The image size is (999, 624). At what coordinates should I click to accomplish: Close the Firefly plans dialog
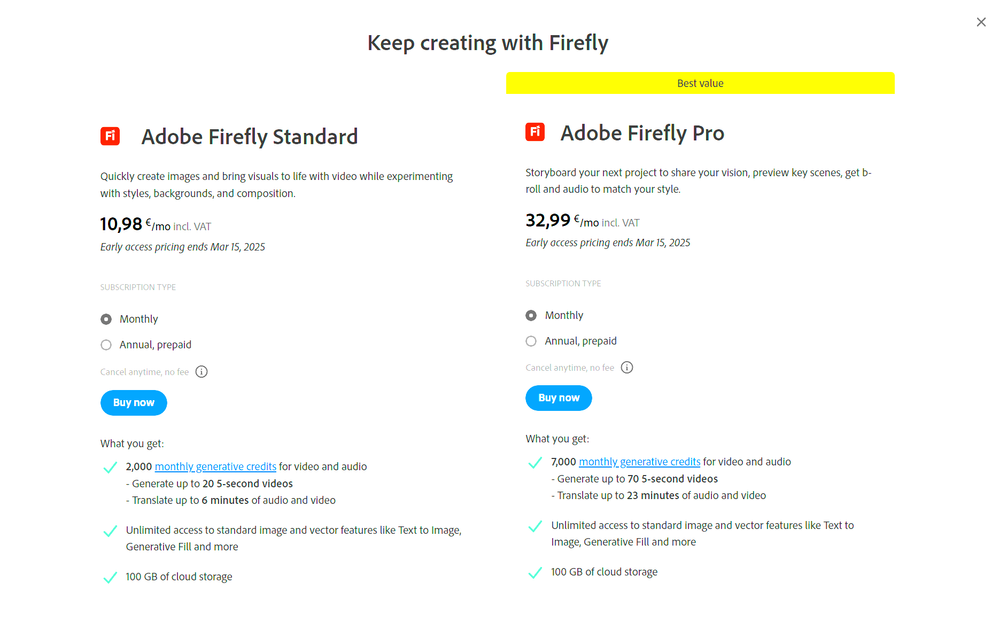point(981,22)
